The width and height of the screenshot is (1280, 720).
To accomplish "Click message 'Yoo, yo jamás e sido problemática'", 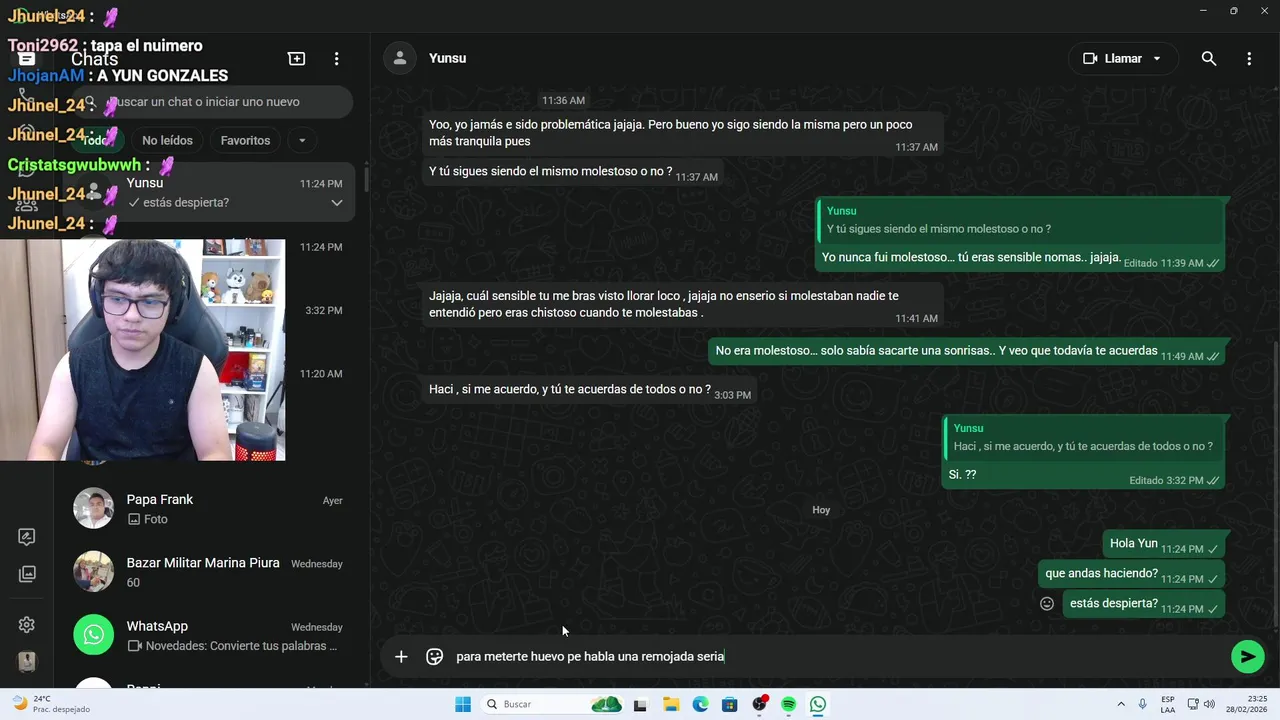I will click(683, 133).
